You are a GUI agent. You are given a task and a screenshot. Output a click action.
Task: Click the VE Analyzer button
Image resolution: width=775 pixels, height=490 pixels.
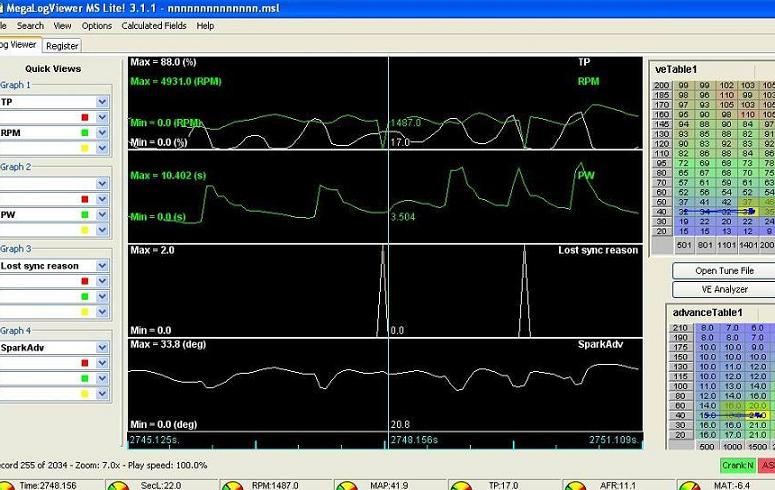(x=711, y=289)
